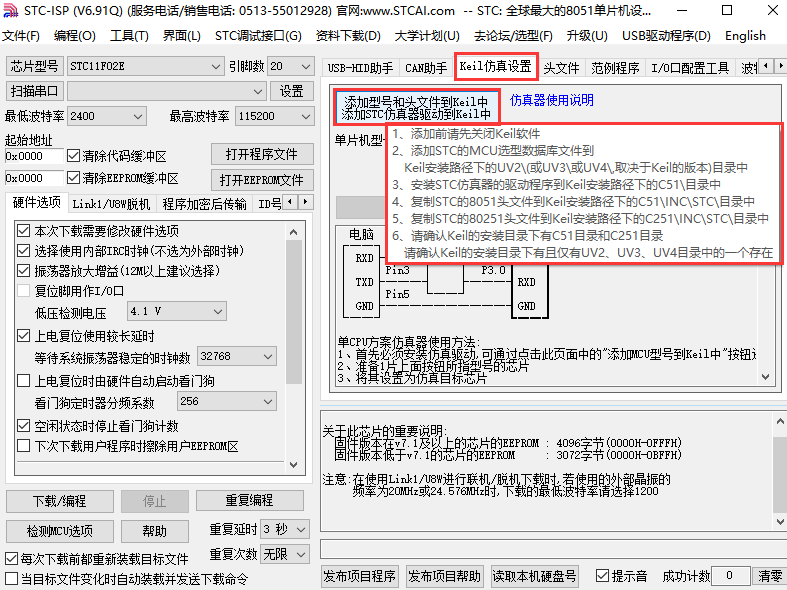This screenshot has width=787, height=590.
Task: Open 引脚数 pin count dropdown
Action: pyautogui.click(x=291, y=66)
